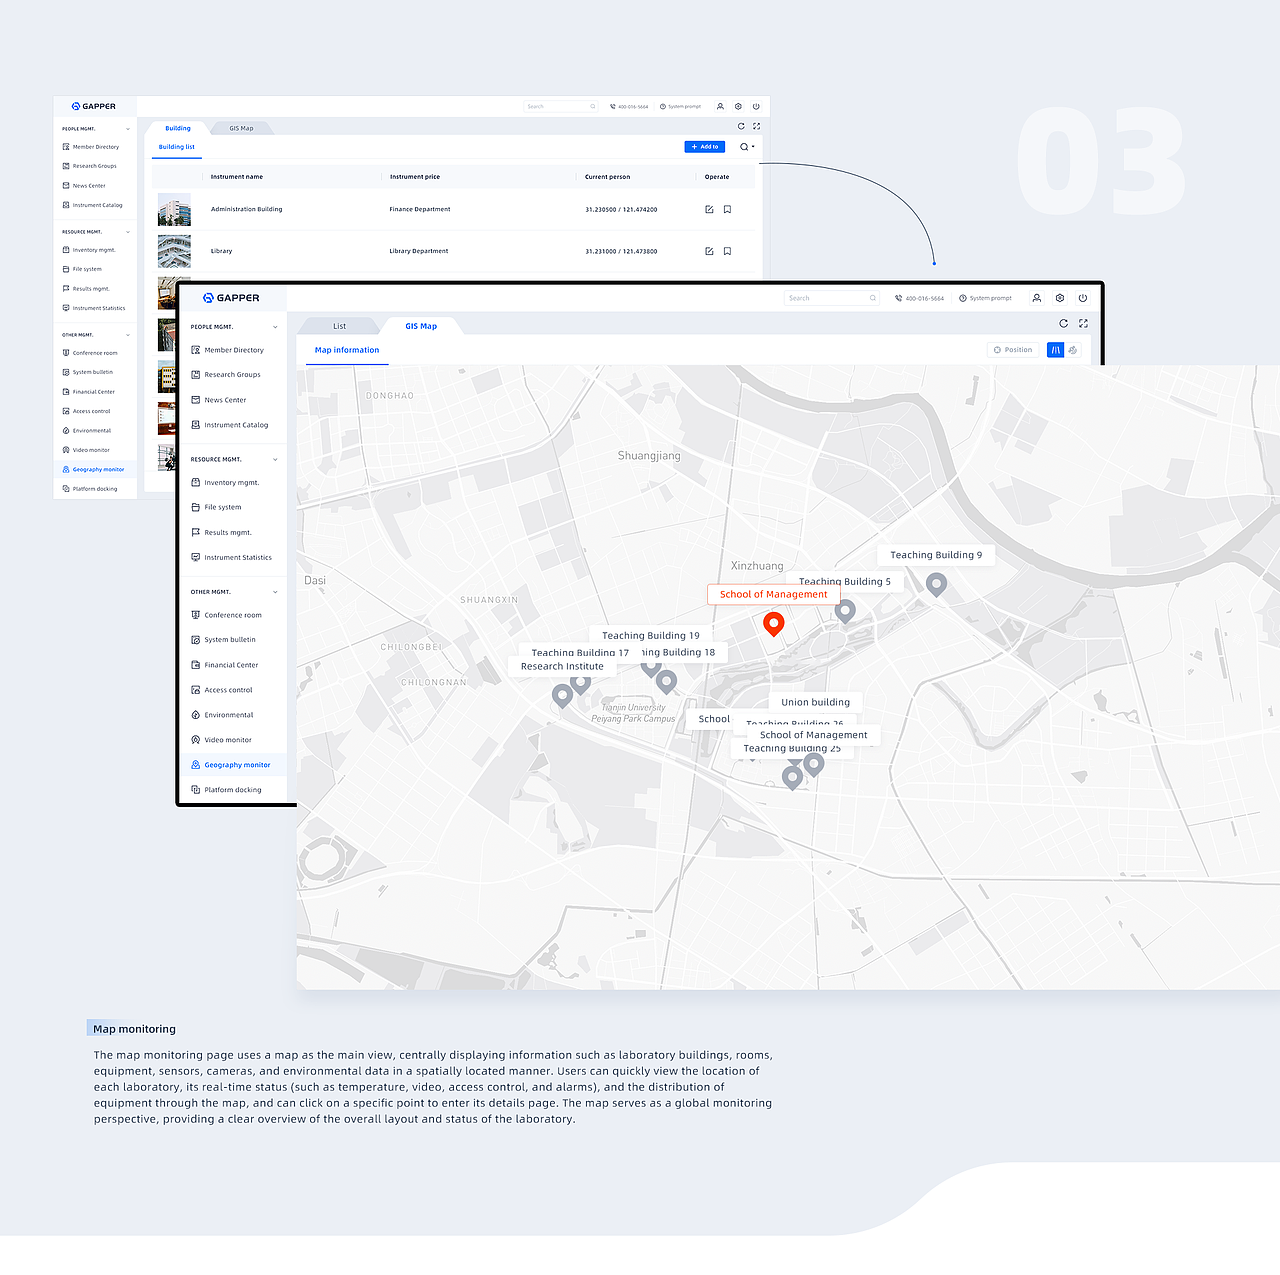The image size is (1280, 1275).
Task: Click Results mgmt. flag icon in front sidebar
Action: pyautogui.click(x=196, y=532)
